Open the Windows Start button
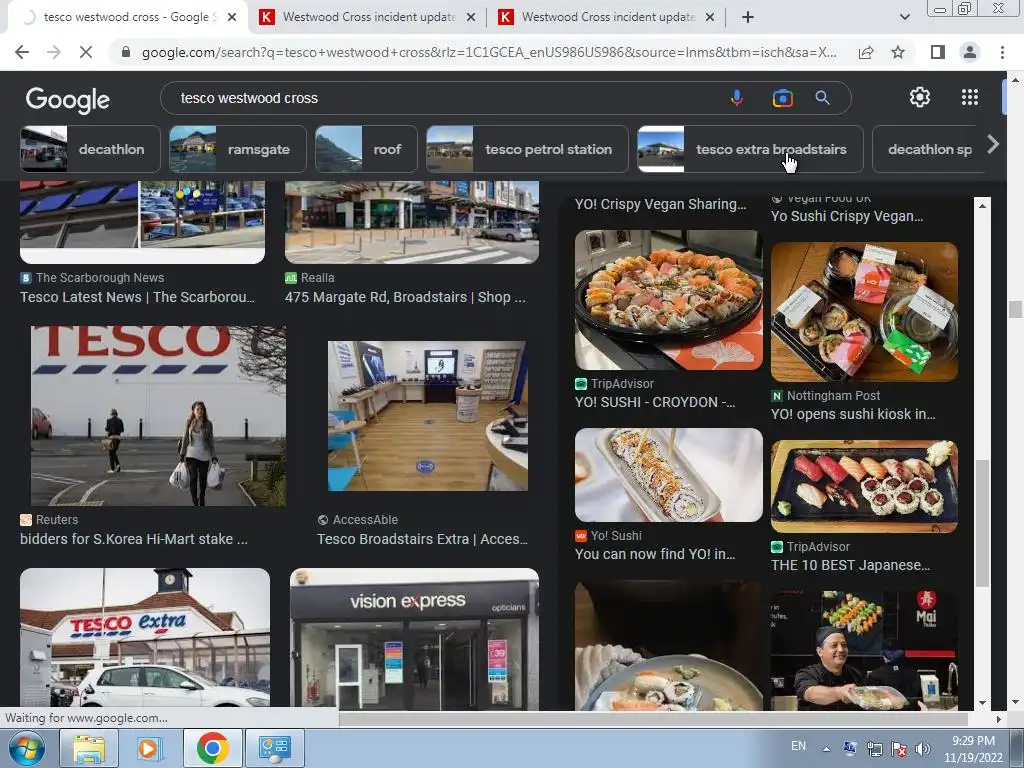Screen dimensions: 1024x768 [x=27, y=748]
